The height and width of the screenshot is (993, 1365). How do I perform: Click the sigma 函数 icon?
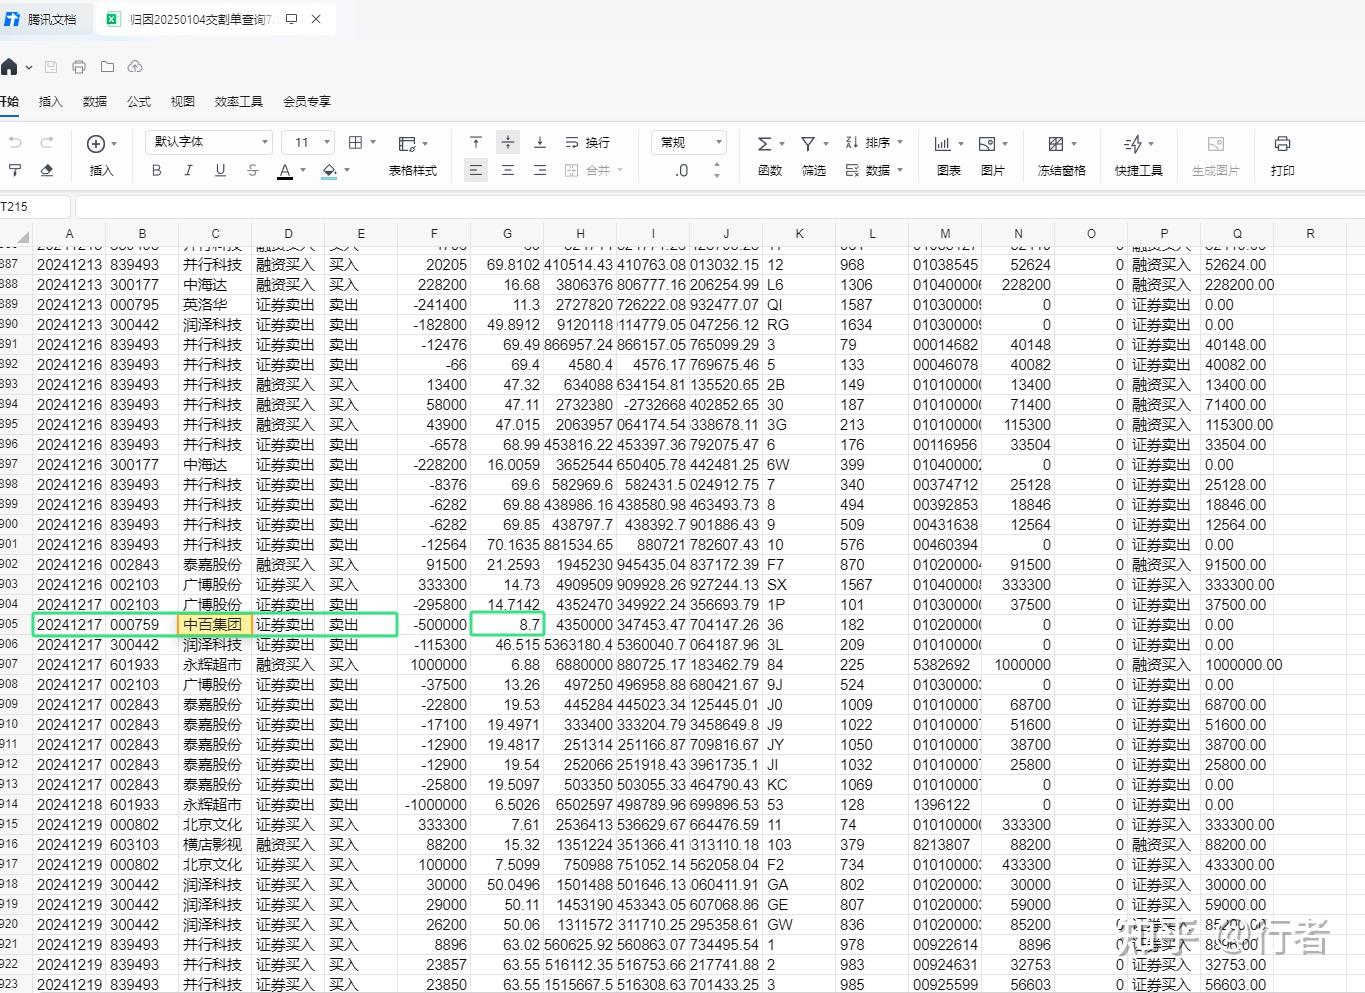[x=764, y=143]
